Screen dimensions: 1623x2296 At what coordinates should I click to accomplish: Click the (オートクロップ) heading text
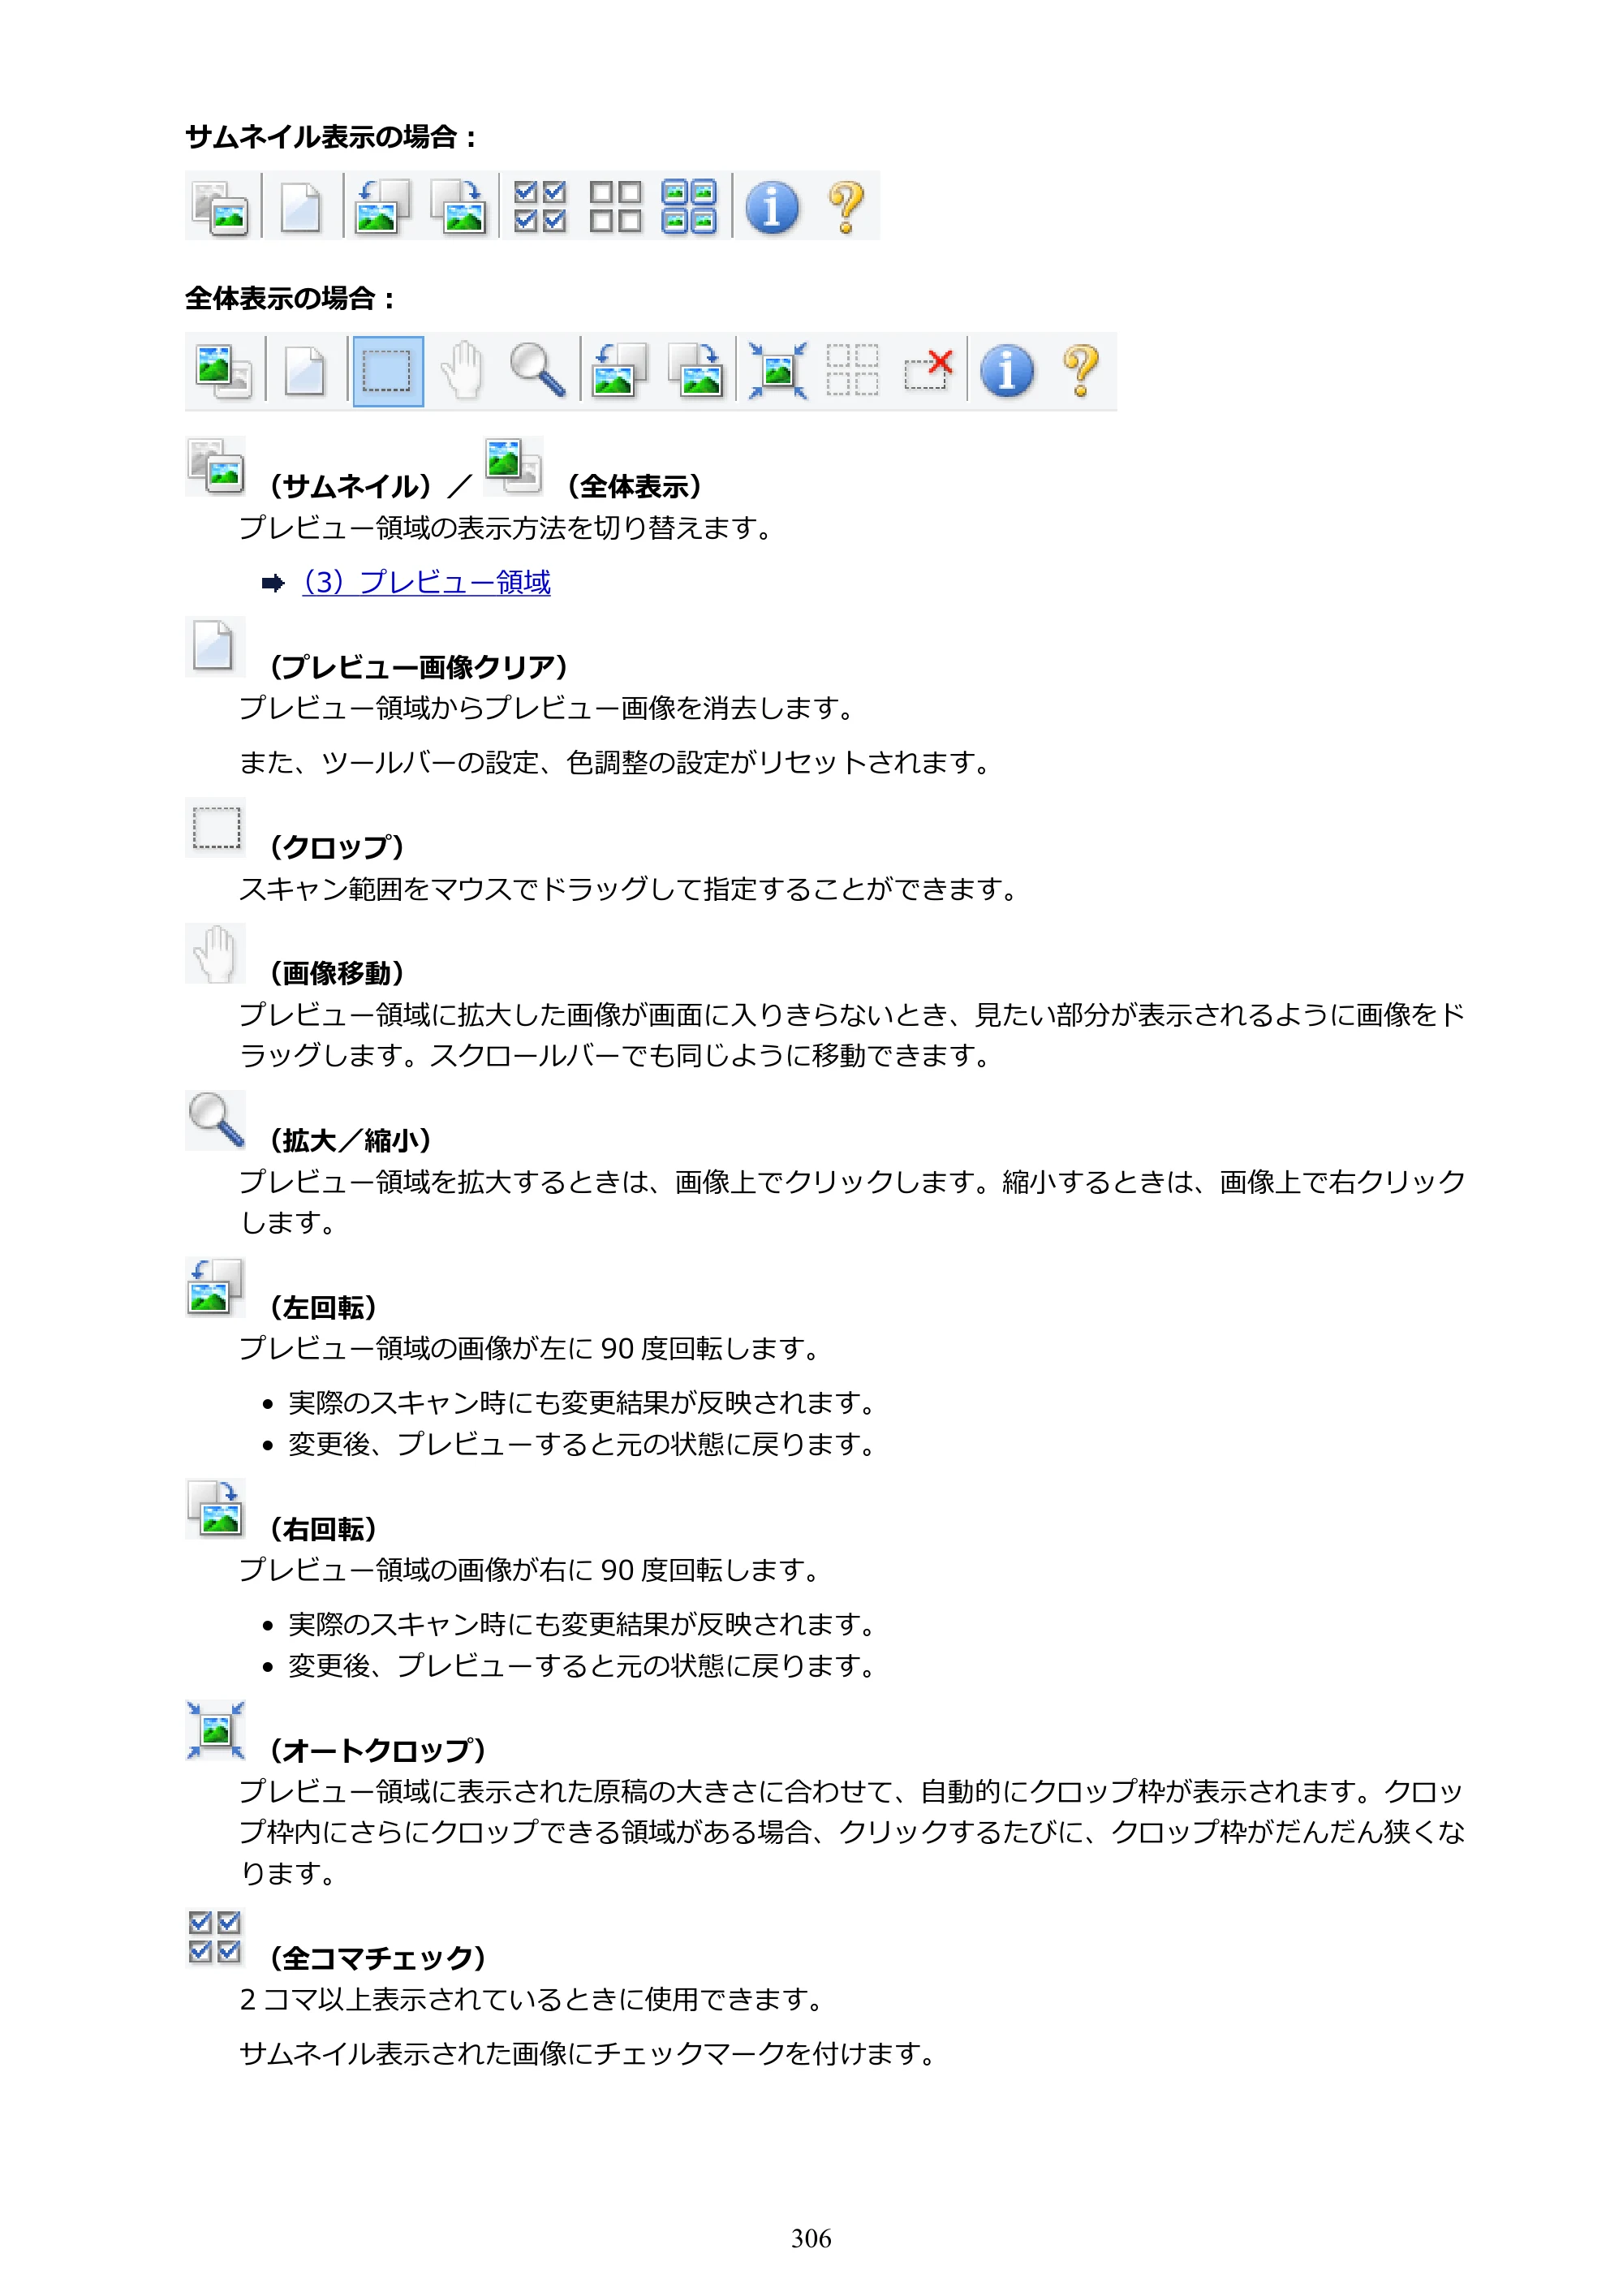click(378, 1750)
